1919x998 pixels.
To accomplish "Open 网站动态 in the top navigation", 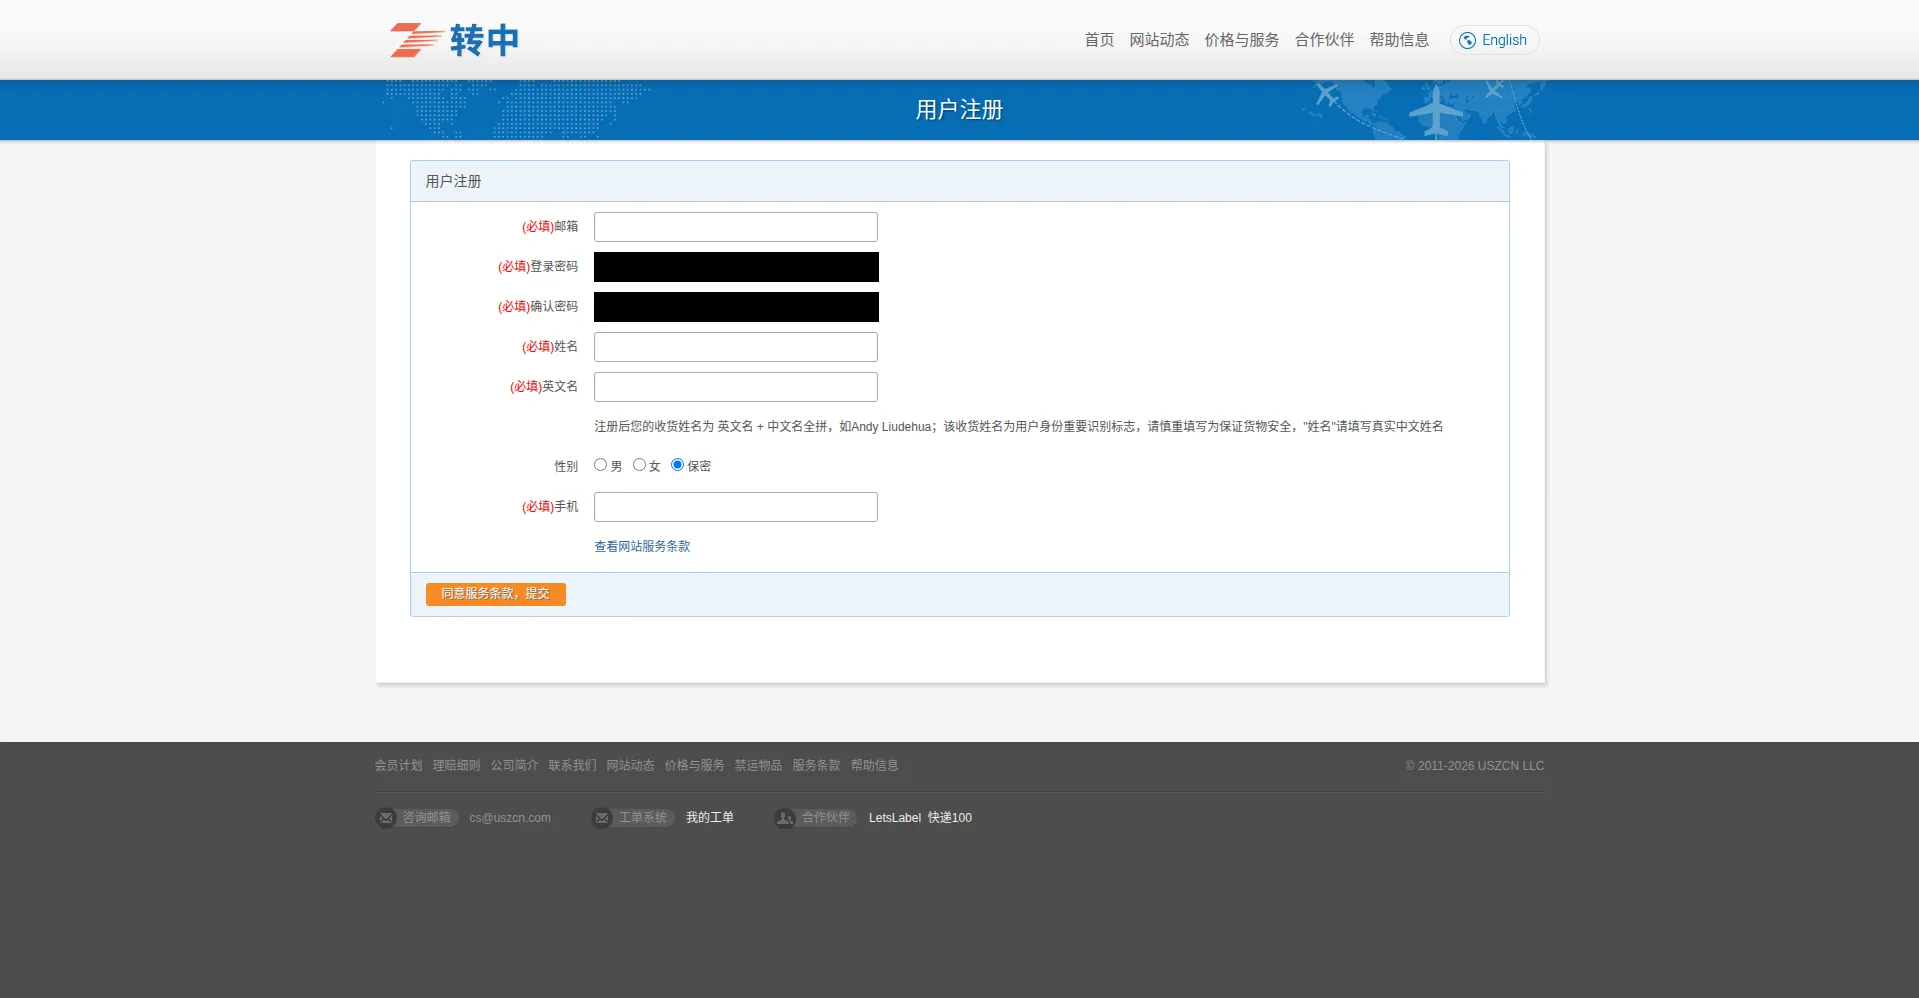I will click(1159, 40).
